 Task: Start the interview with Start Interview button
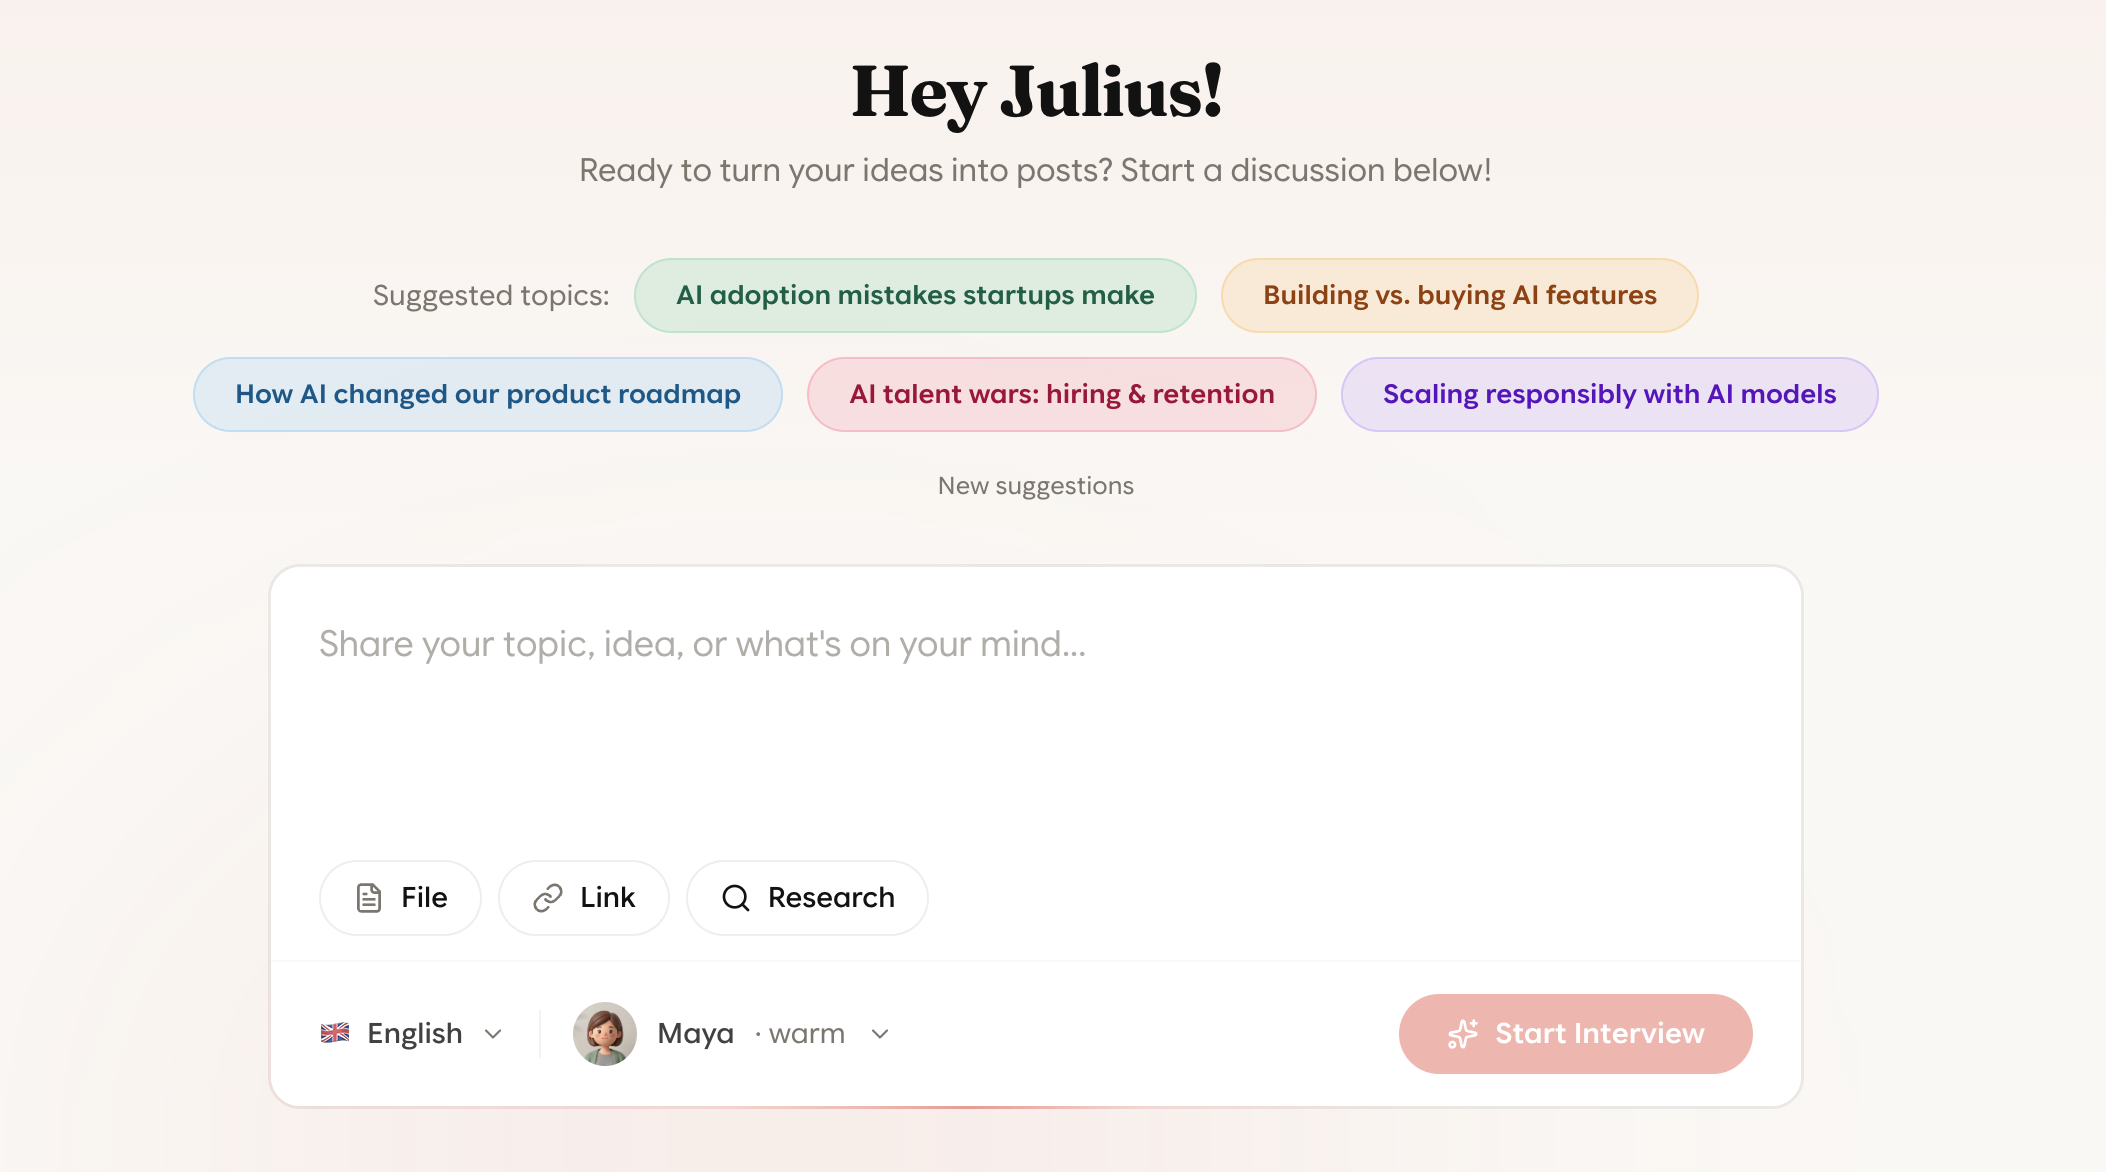[1575, 1034]
